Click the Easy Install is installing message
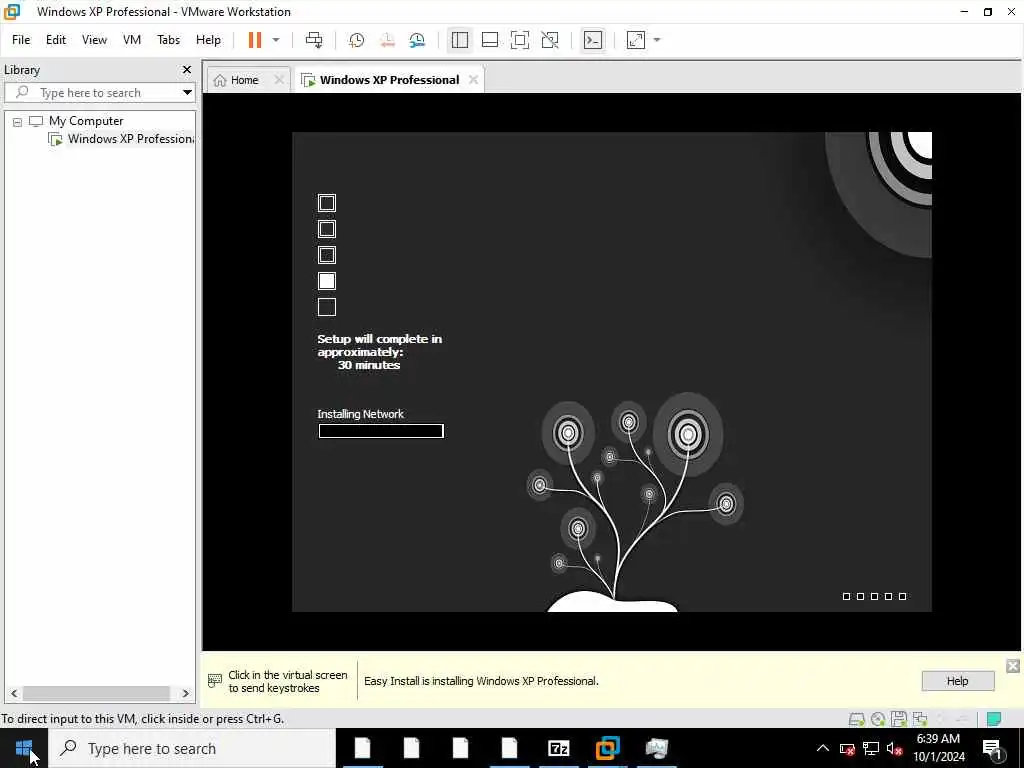The width and height of the screenshot is (1024, 768). [x=481, y=681]
